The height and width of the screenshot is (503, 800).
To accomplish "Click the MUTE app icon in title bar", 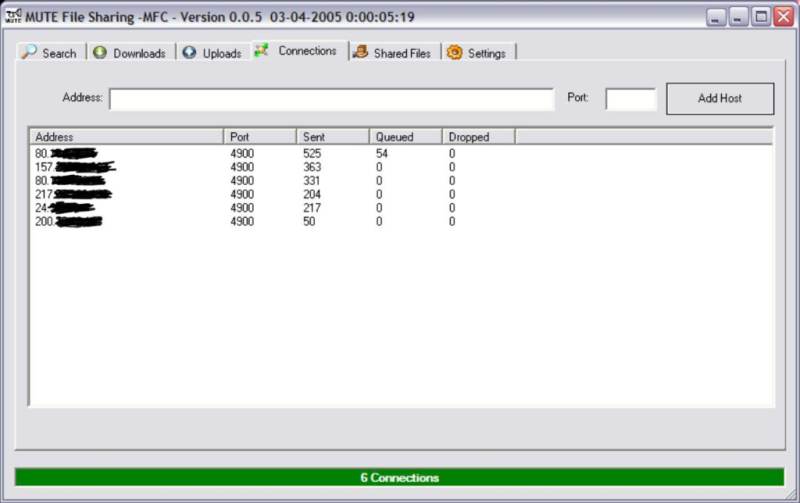I will [x=13, y=16].
